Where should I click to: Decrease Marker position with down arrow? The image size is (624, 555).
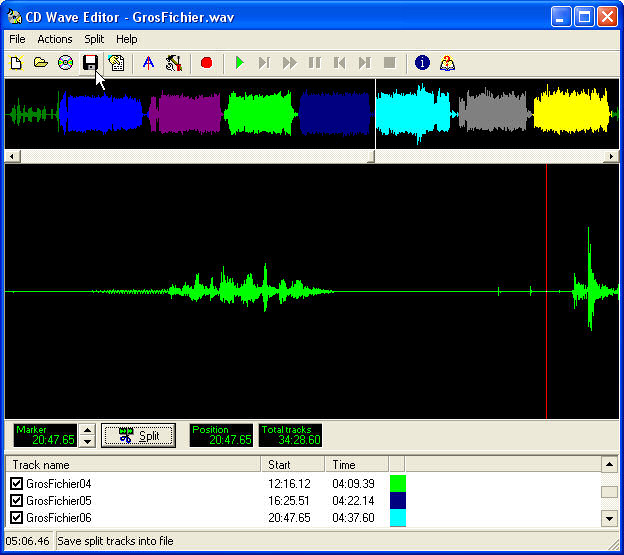(87, 441)
